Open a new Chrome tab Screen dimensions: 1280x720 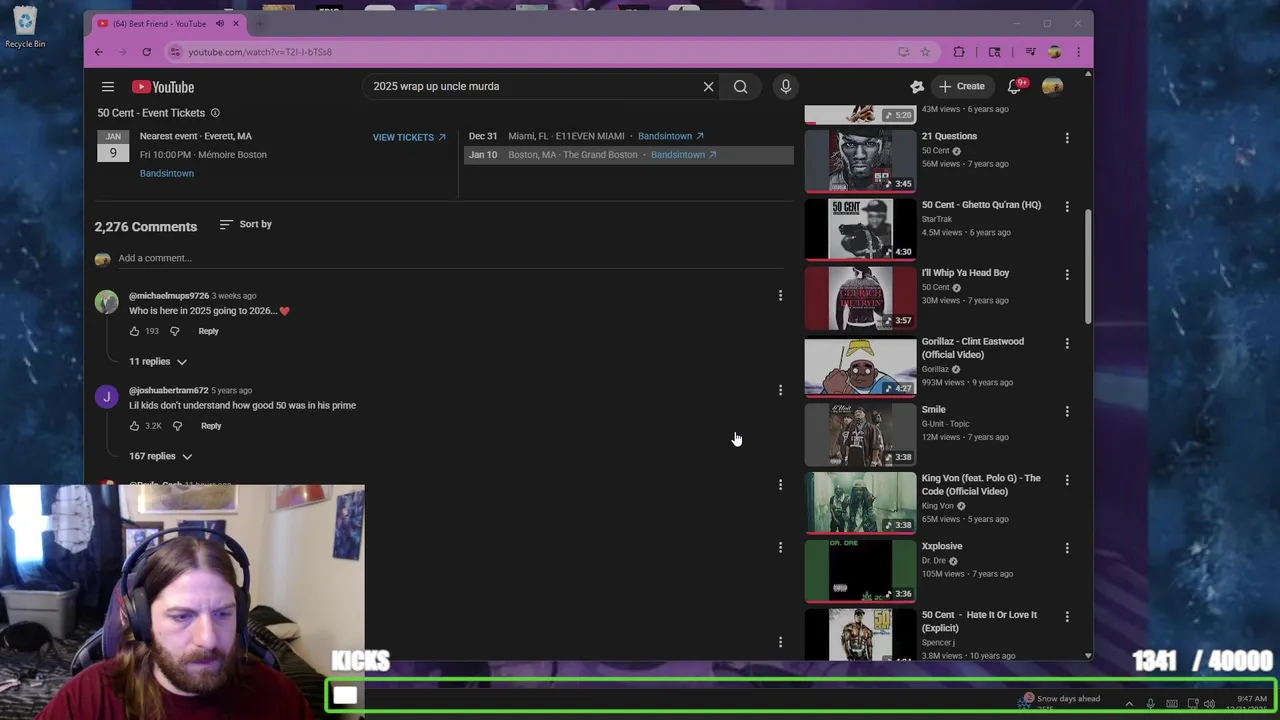pos(260,23)
